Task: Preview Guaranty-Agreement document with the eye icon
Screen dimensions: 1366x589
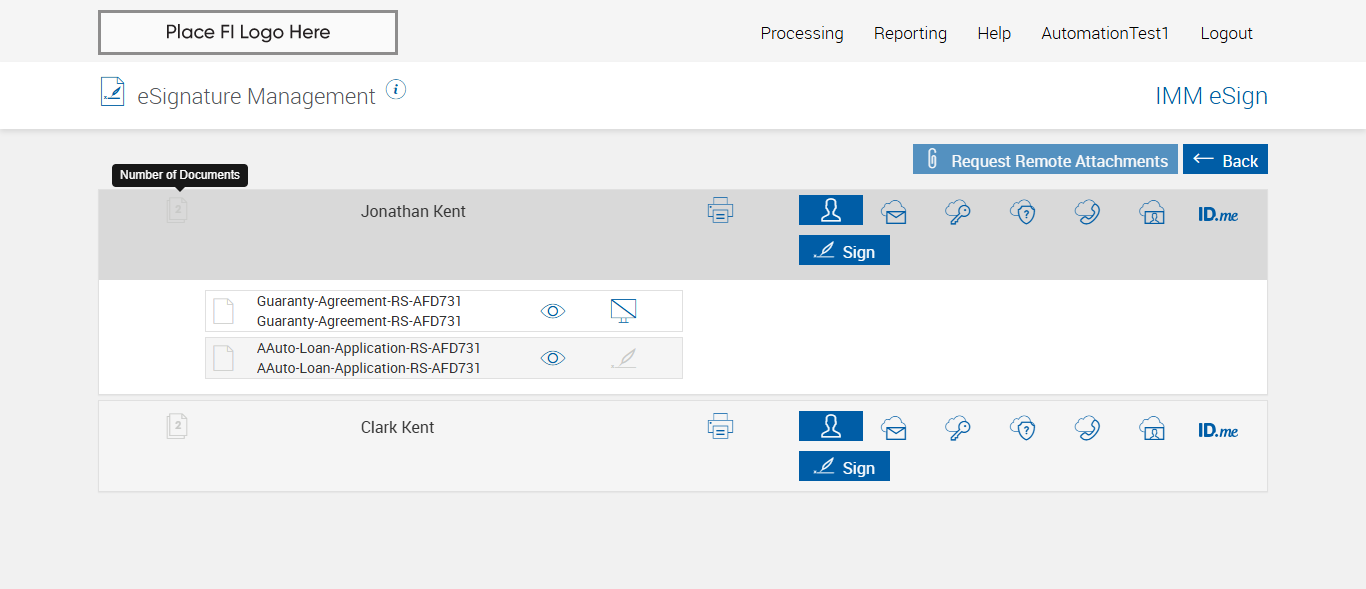Action: [553, 311]
